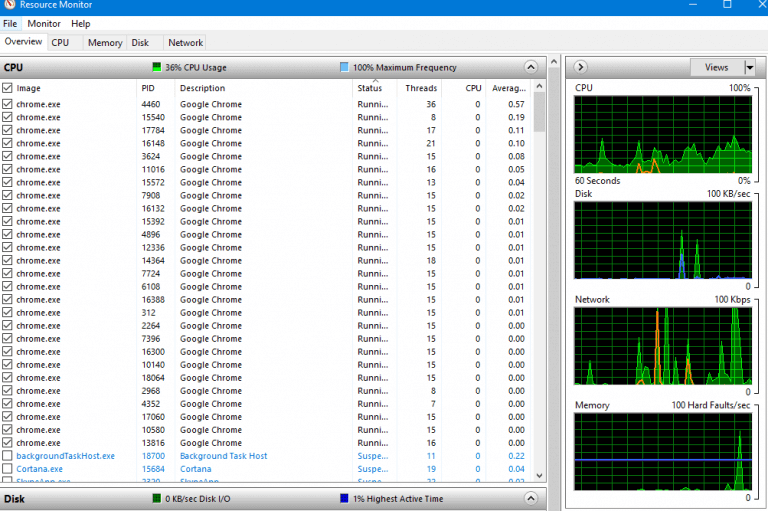This screenshot has width=768, height=511.
Task: Click the Network activity graph
Action: [x=663, y=346]
